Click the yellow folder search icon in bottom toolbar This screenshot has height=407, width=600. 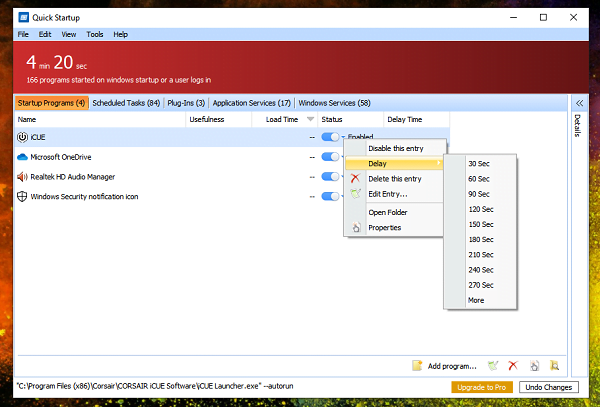tap(554, 366)
